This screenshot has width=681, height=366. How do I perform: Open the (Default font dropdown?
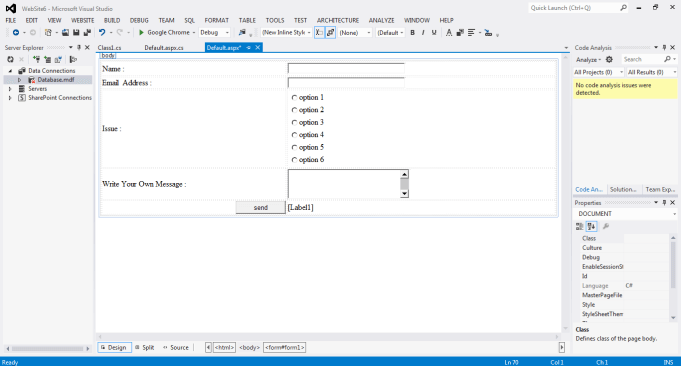[390, 33]
